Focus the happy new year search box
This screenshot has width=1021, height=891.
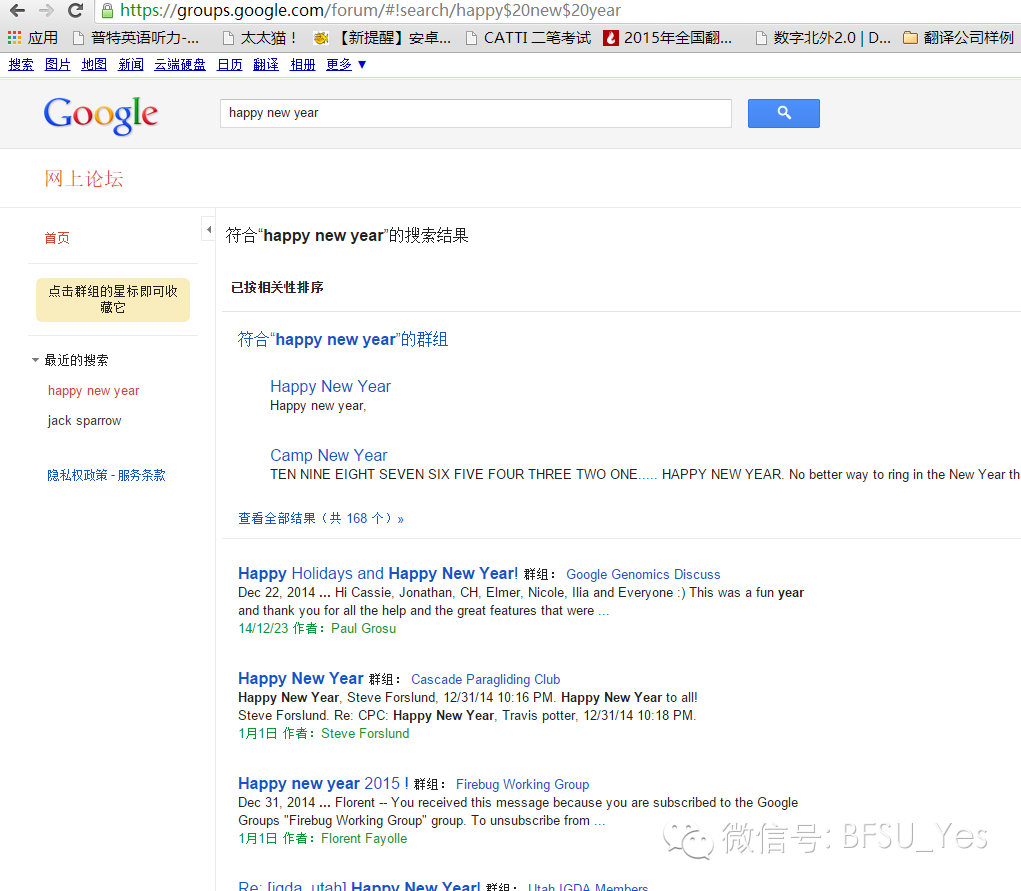tap(476, 113)
